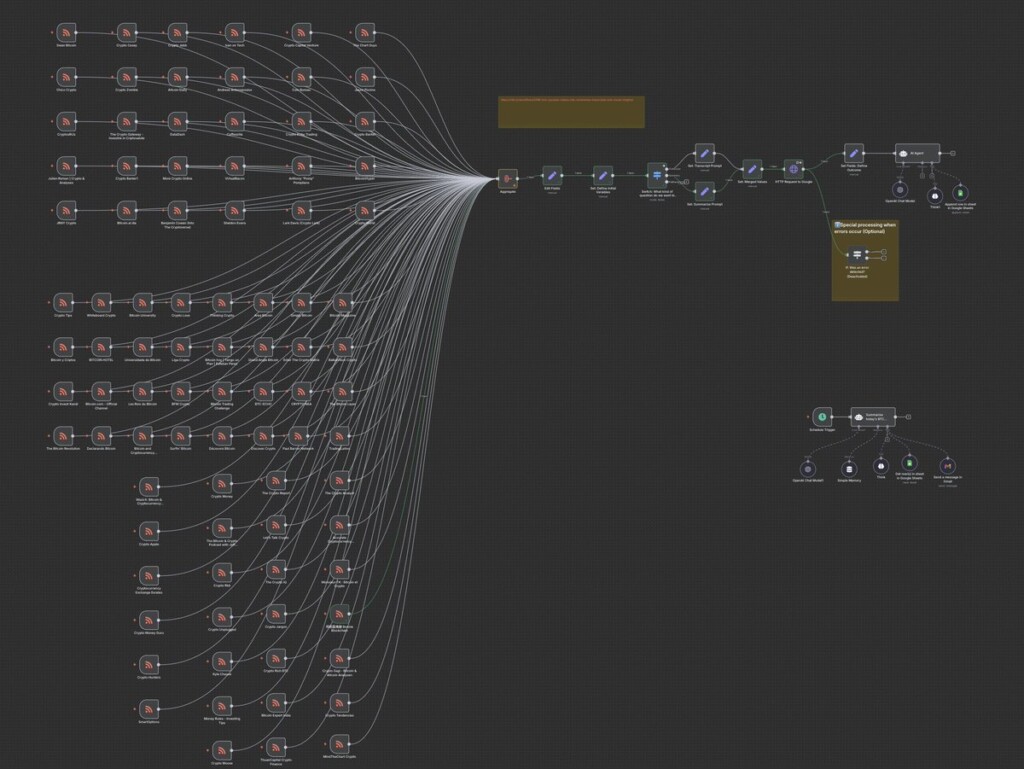Image resolution: width=1024 pixels, height=769 pixels.
Task: Select the Set: Merged Values node
Action: (752, 169)
